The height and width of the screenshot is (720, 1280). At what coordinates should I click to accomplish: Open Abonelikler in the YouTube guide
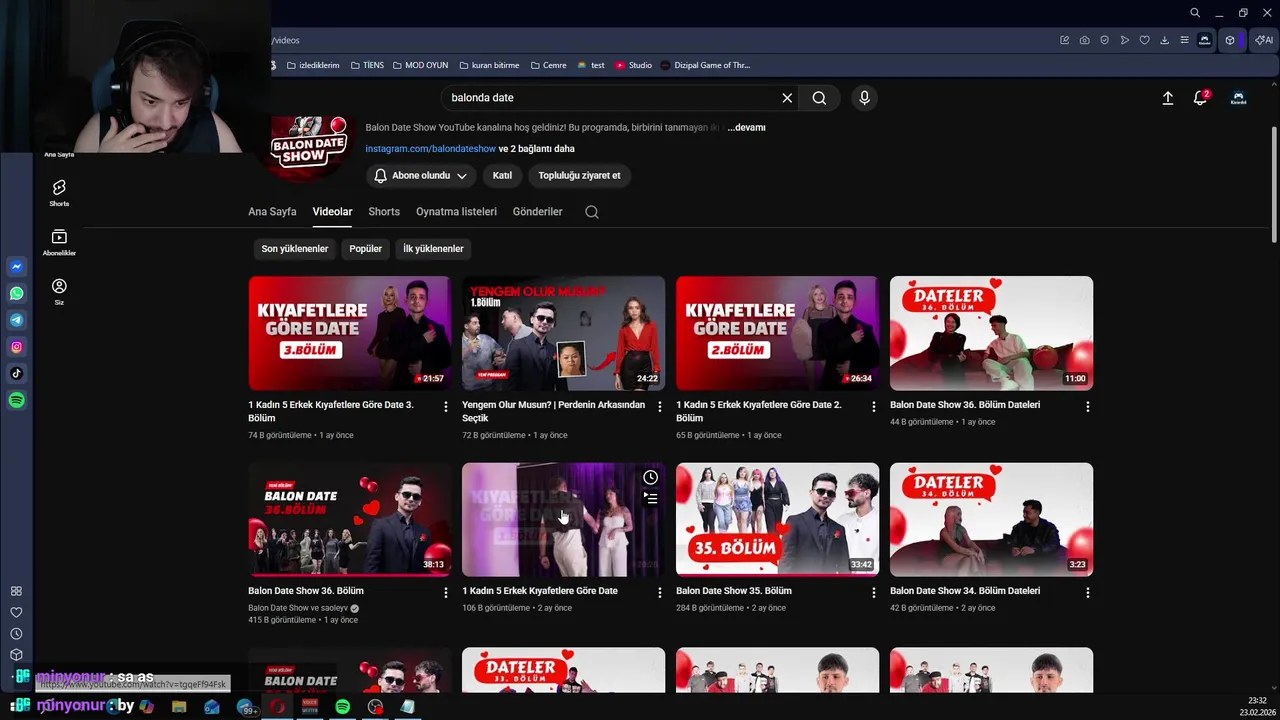(59, 242)
